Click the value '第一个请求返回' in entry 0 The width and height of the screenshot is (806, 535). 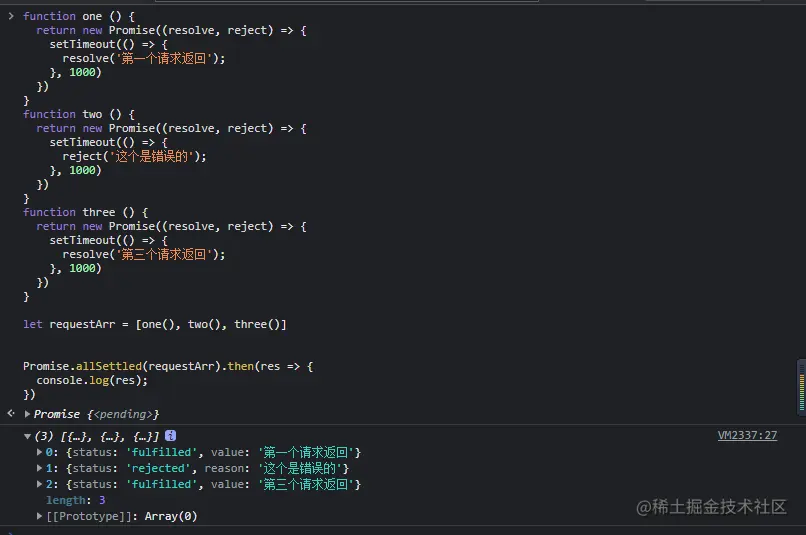[x=306, y=452]
